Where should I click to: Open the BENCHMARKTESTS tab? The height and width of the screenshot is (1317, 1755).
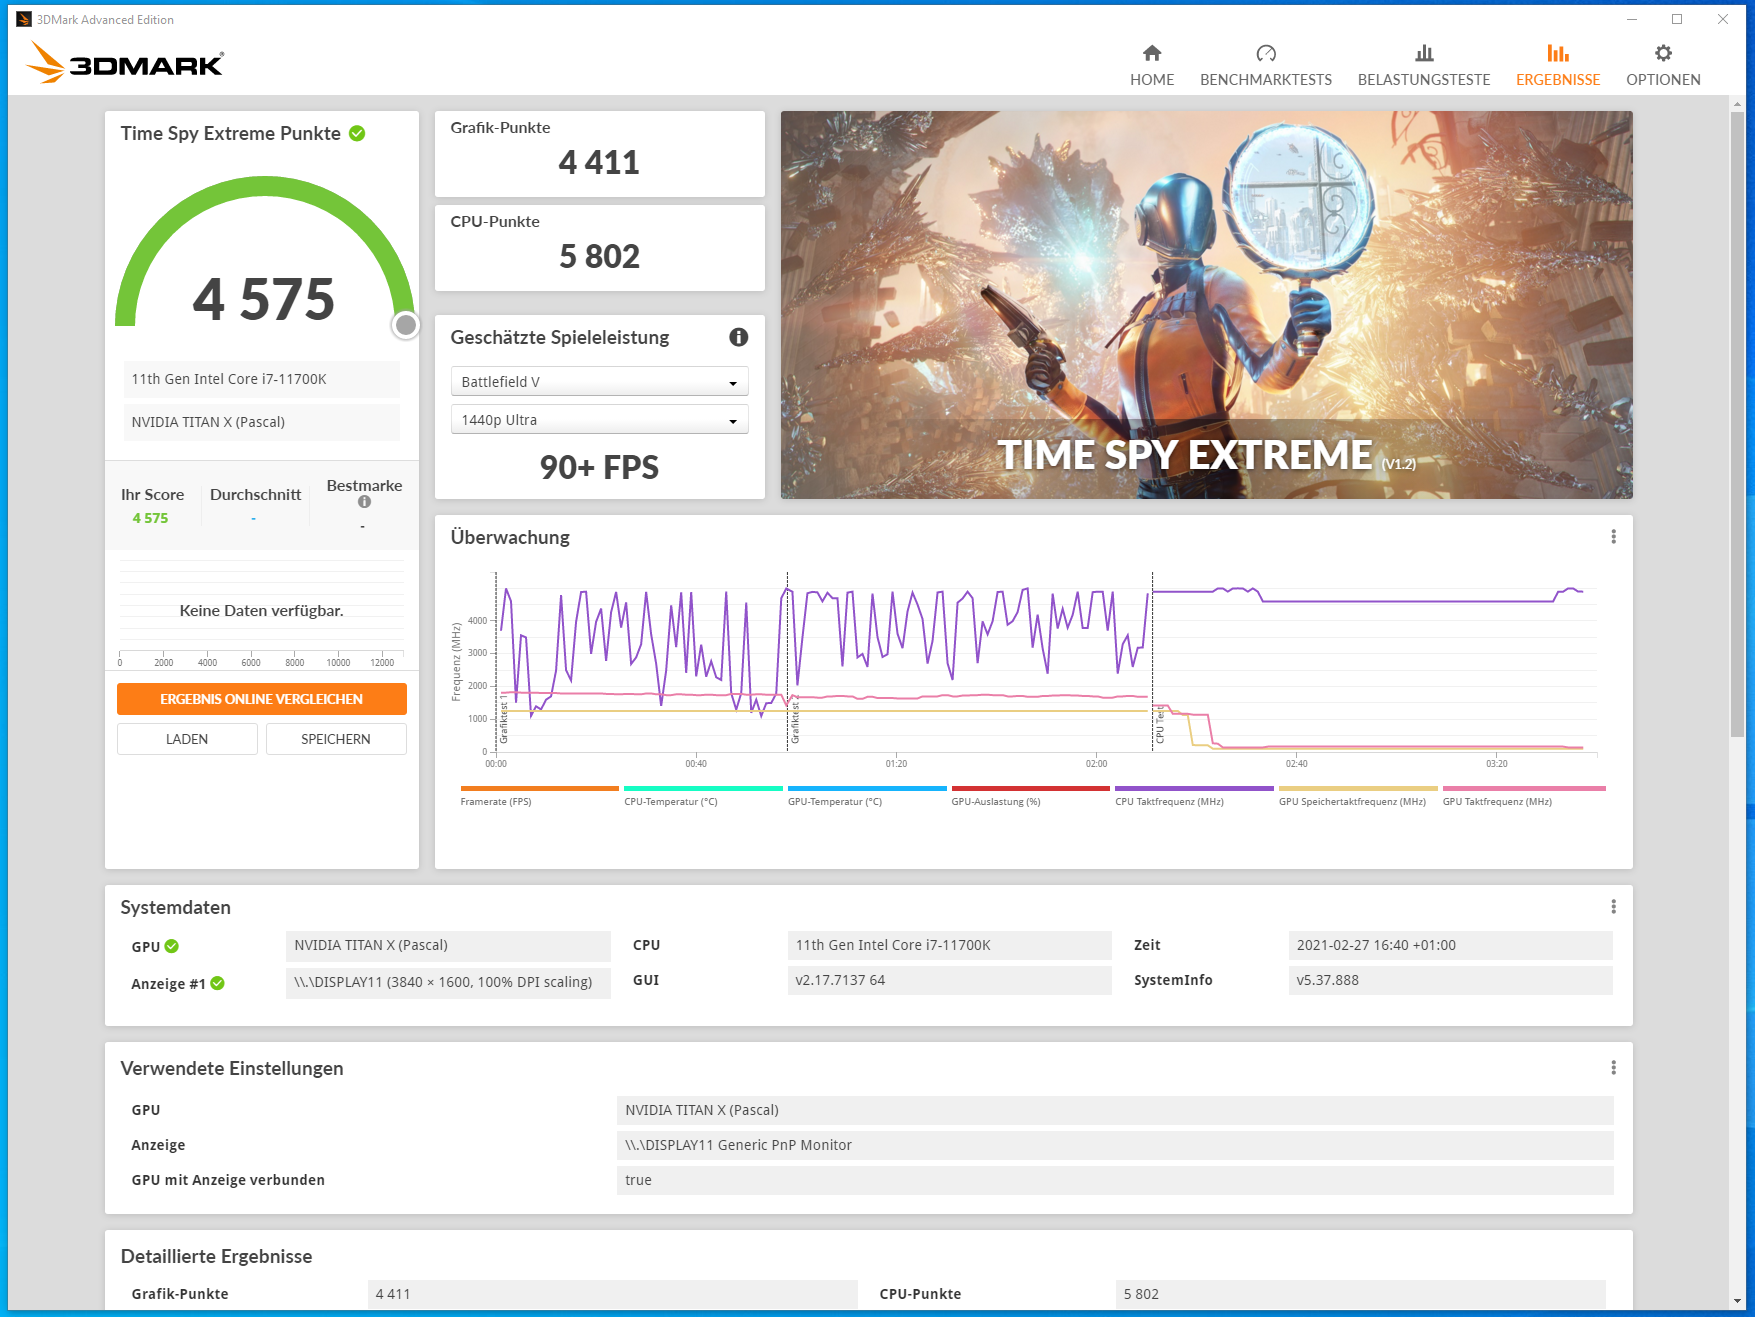[1266, 66]
